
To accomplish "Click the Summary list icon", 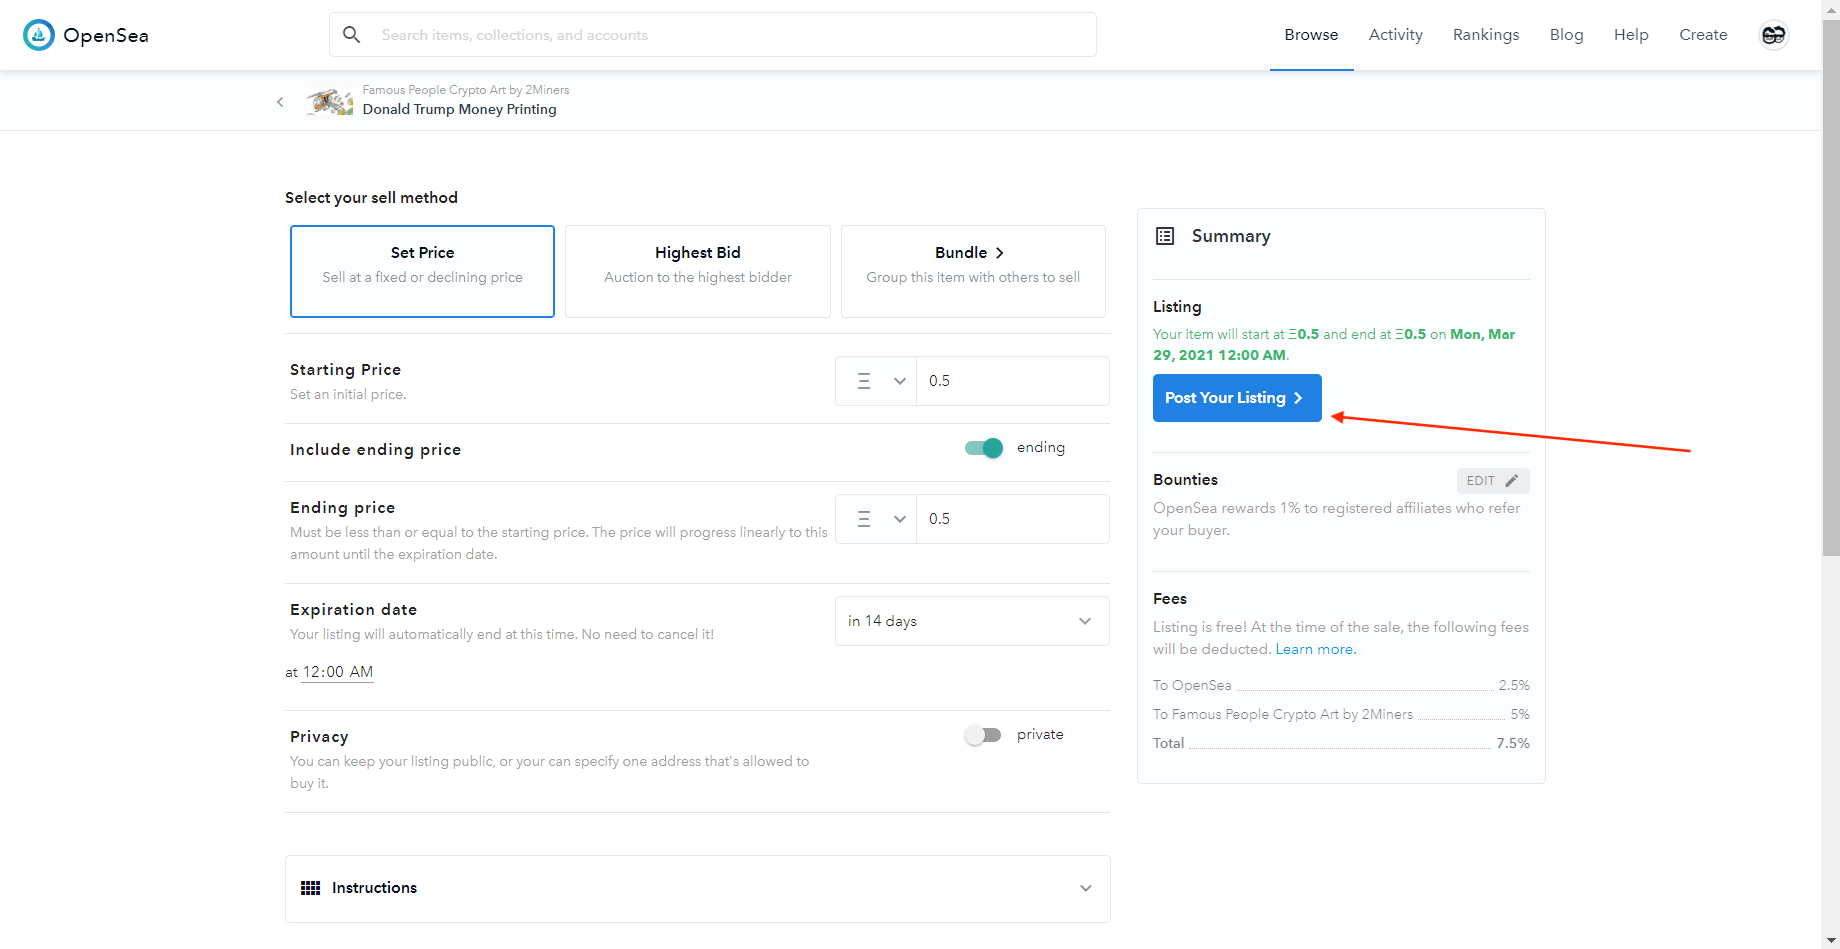I will pos(1165,237).
